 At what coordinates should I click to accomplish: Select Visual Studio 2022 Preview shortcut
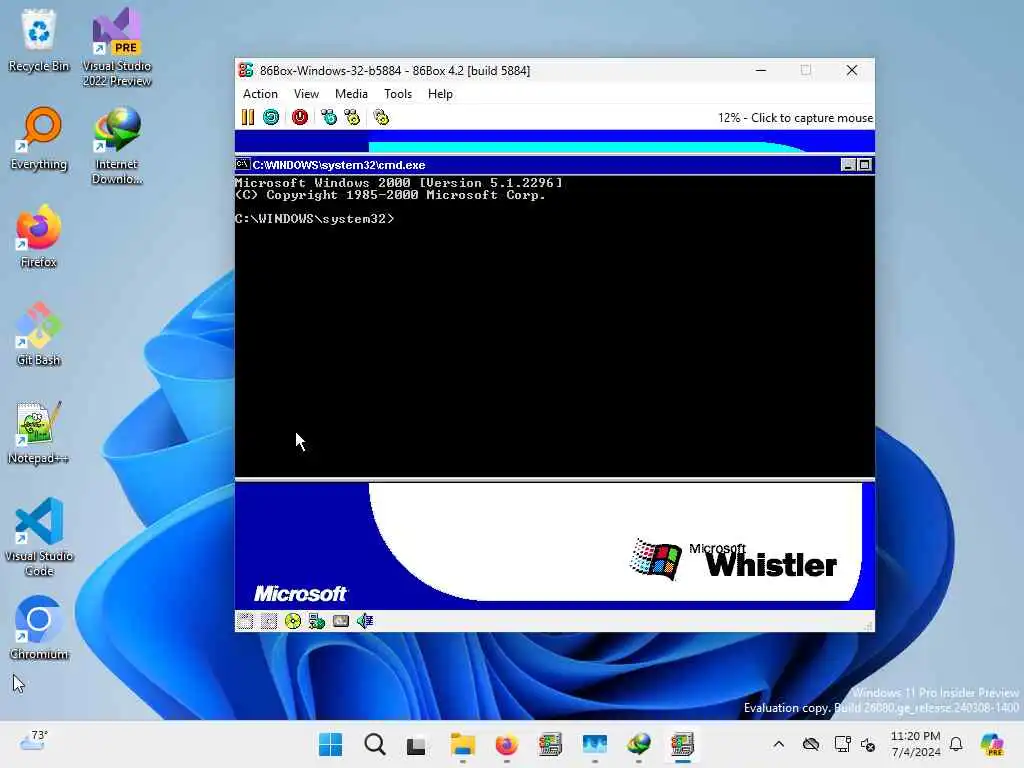coord(117,47)
